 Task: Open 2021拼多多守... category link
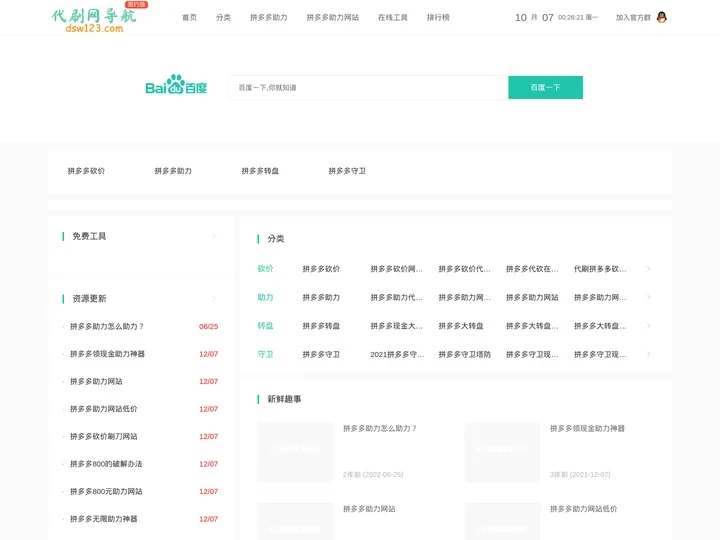pos(397,354)
